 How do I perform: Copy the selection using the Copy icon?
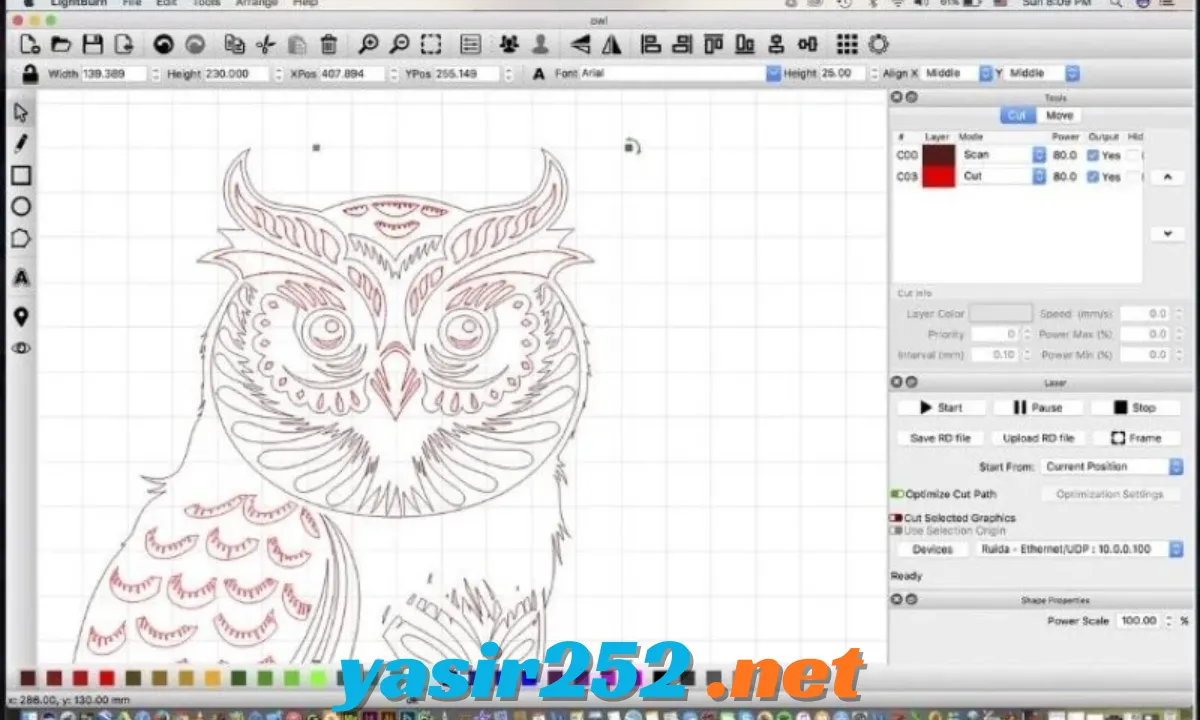coord(235,44)
